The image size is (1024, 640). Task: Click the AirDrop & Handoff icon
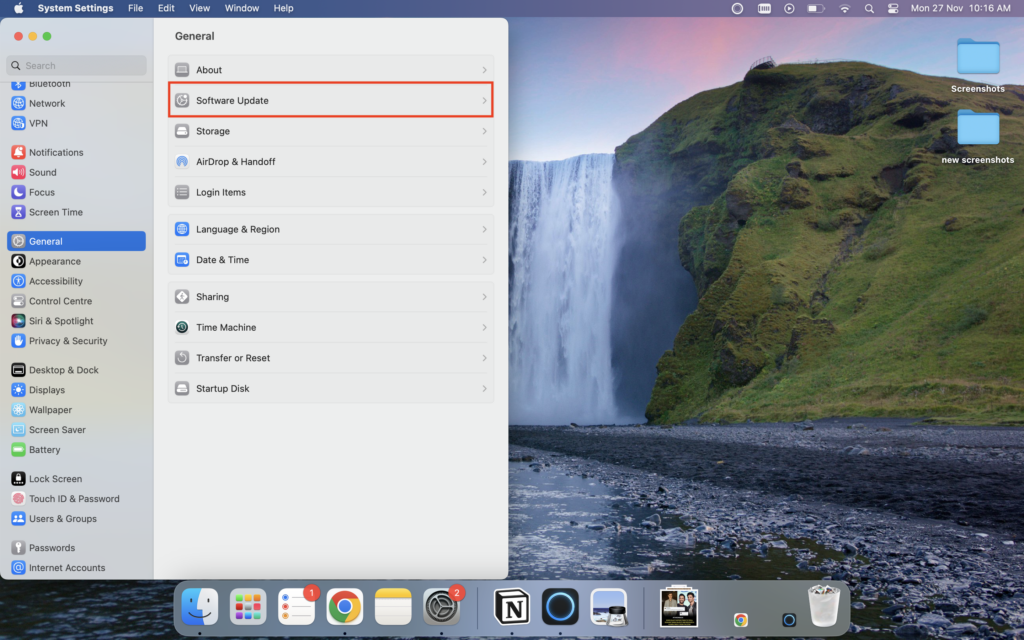point(182,162)
